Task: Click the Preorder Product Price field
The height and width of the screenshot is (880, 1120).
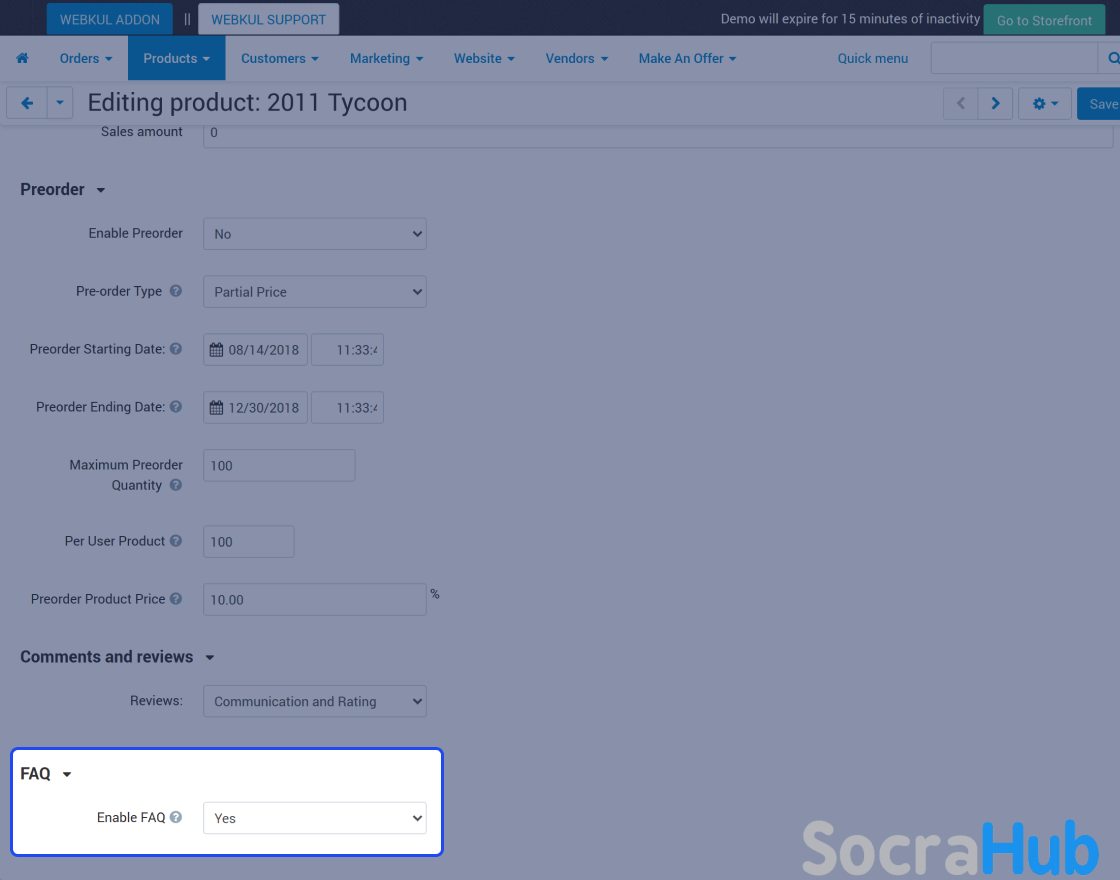Action: pos(314,599)
